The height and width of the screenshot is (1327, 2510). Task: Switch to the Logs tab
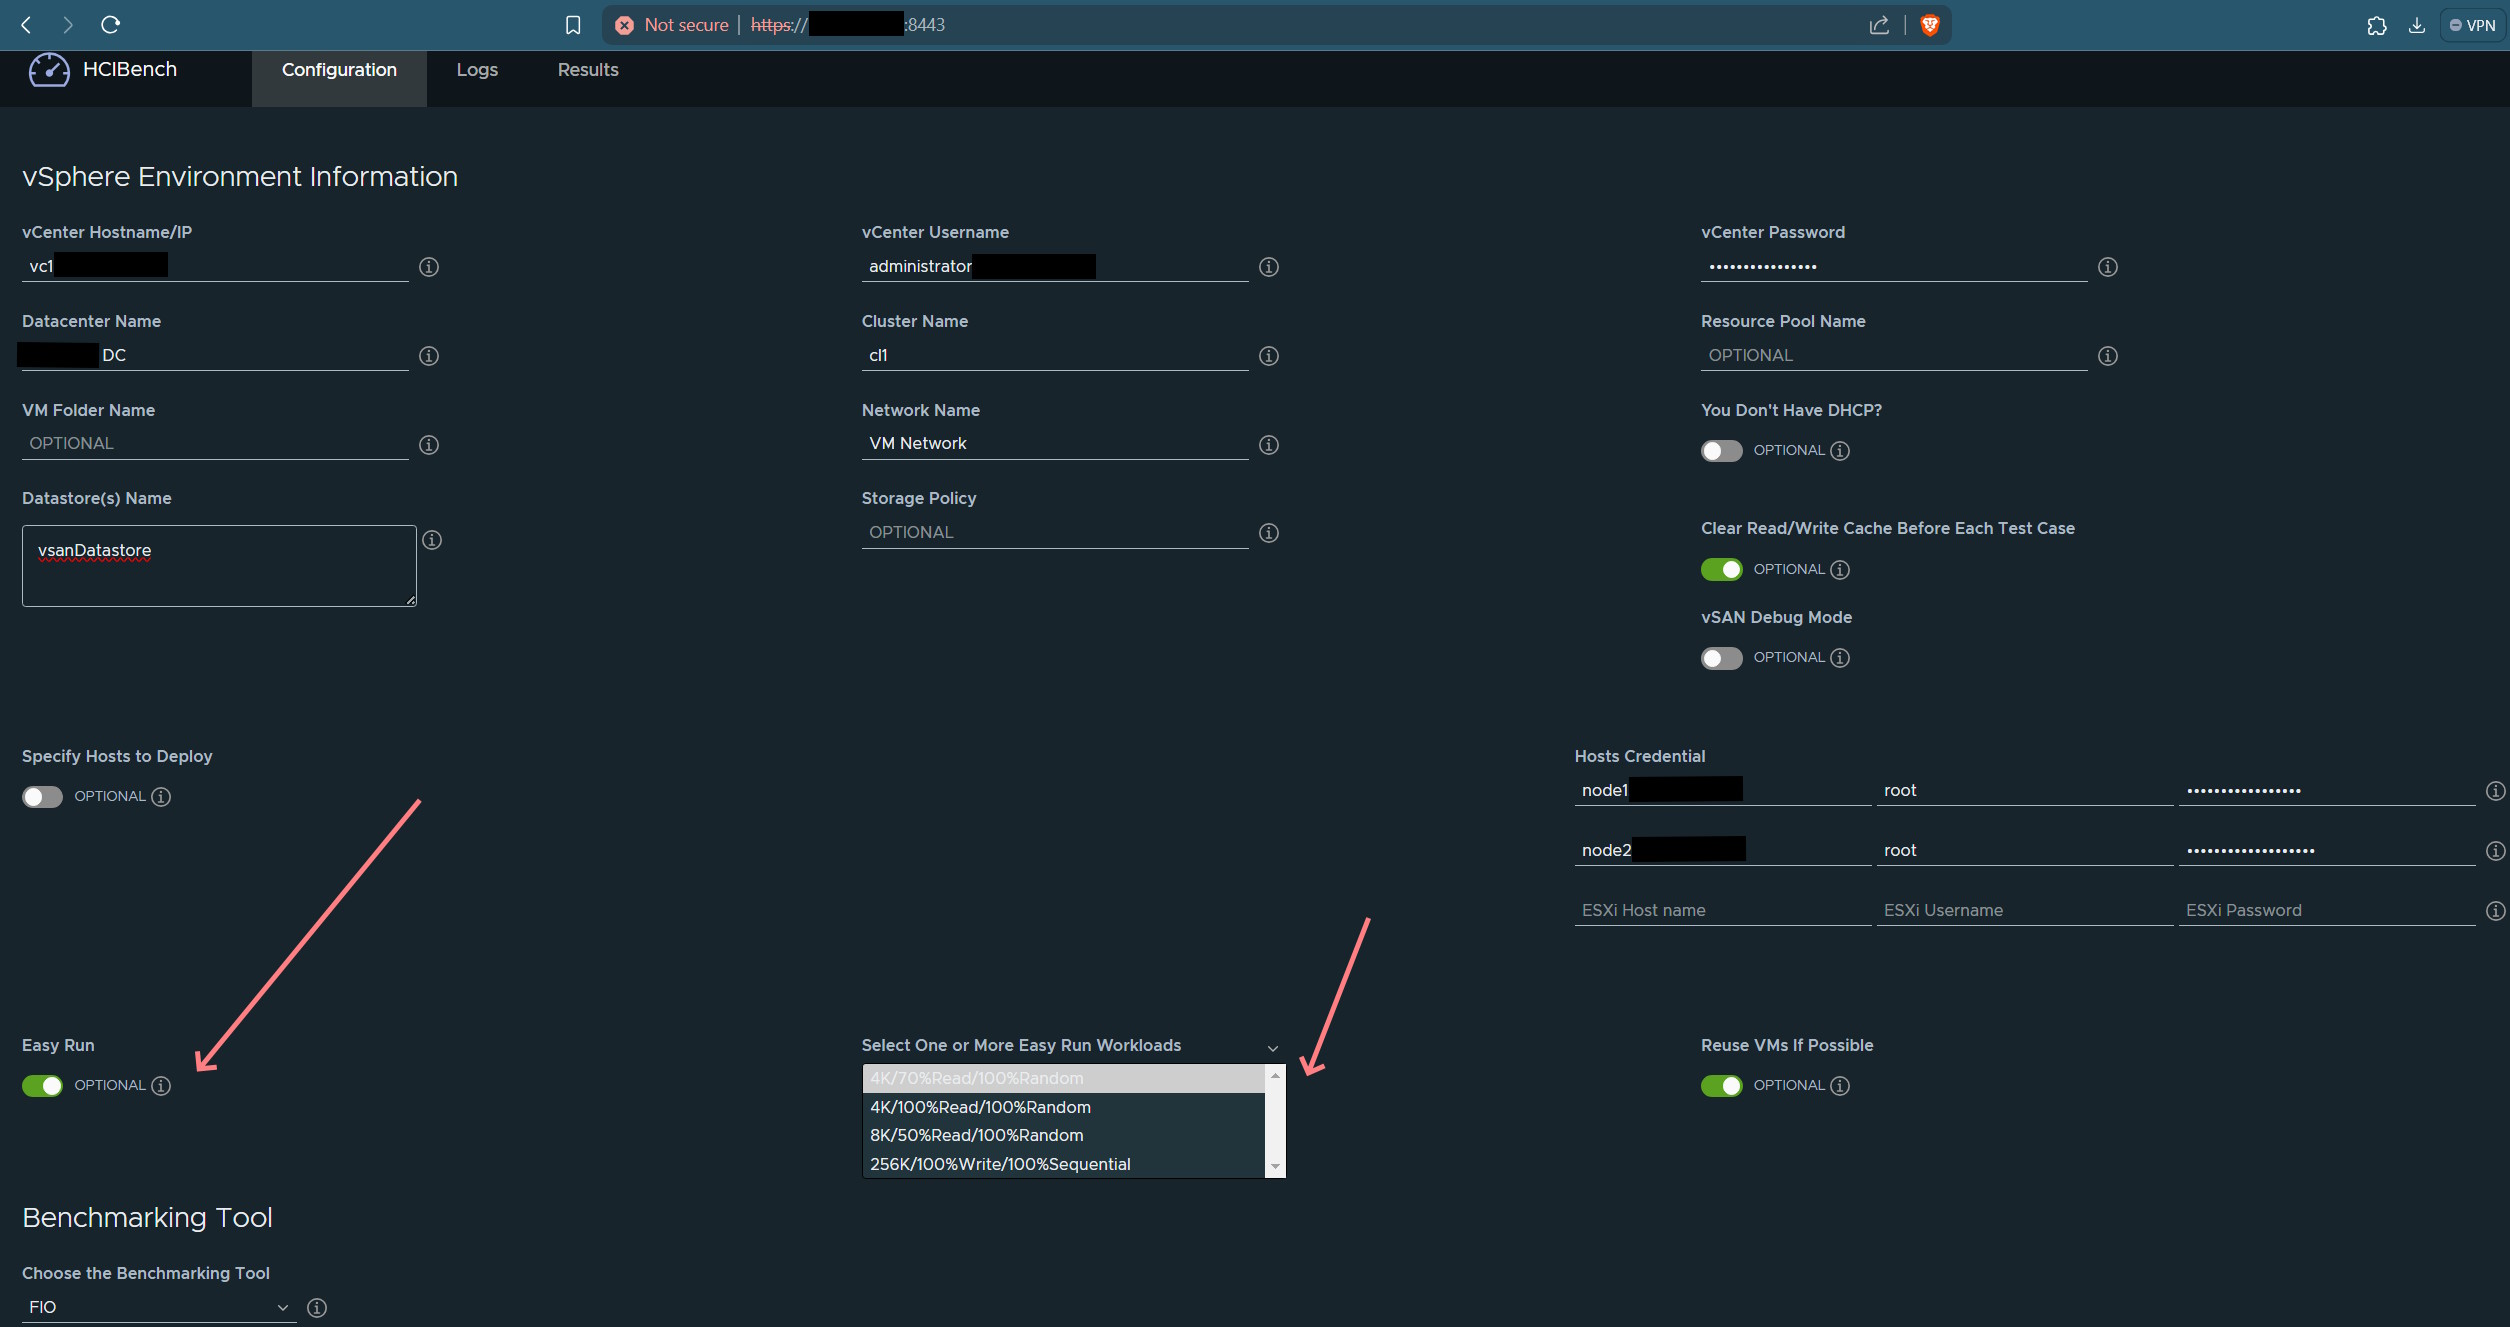pyautogui.click(x=477, y=70)
